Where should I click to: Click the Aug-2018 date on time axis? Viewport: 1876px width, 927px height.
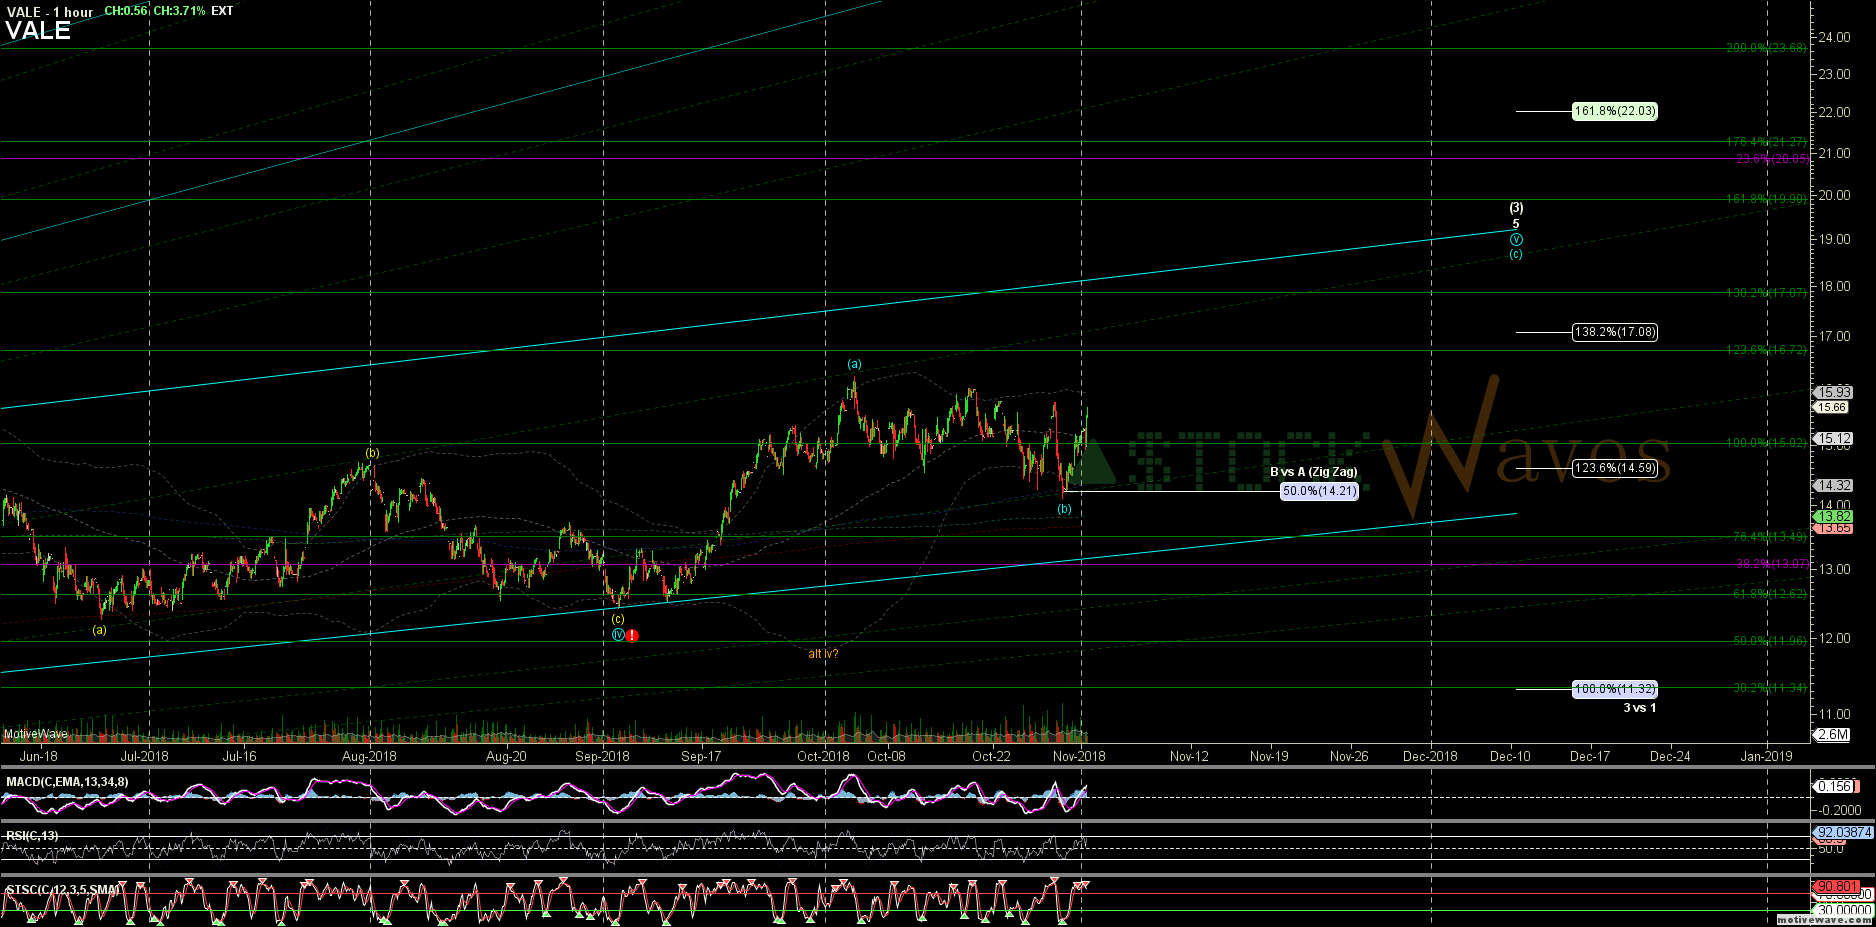pyautogui.click(x=369, y=756)
